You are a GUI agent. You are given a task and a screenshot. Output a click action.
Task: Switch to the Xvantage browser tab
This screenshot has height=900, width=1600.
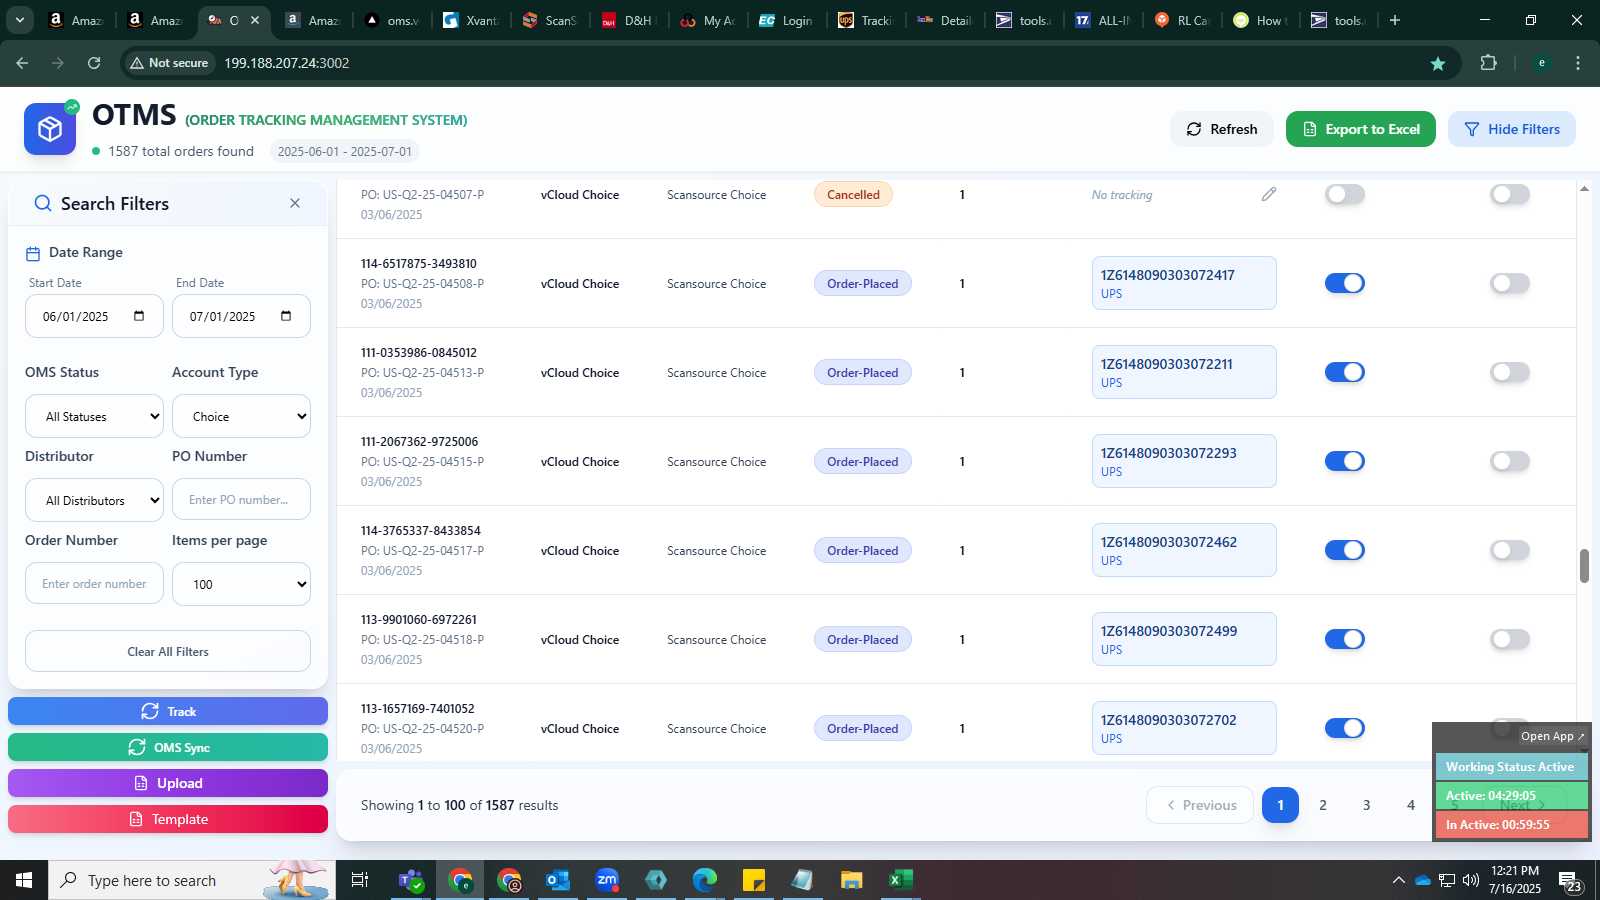[472, 20]
